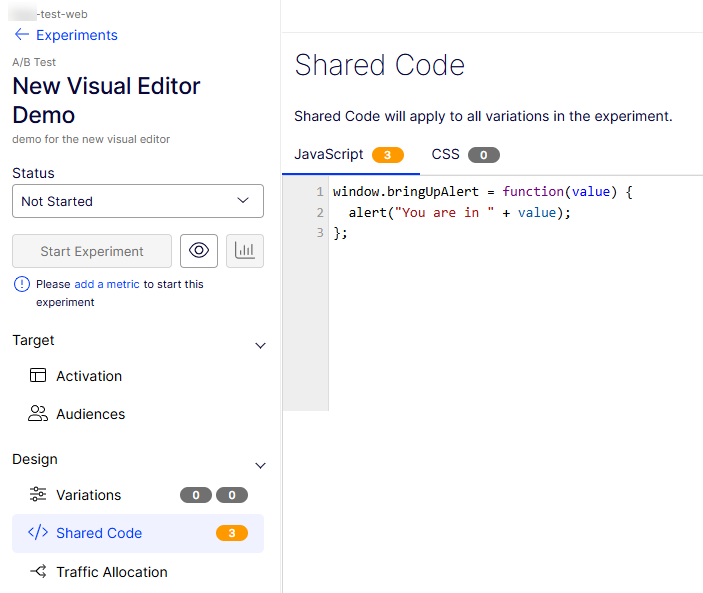
Task: Follow the 'add a metric' link
Action: tap(107, 284)
